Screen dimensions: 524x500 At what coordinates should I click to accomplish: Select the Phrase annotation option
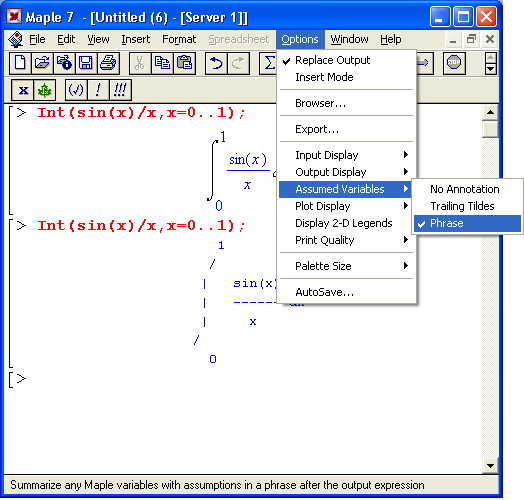[467, 223]
